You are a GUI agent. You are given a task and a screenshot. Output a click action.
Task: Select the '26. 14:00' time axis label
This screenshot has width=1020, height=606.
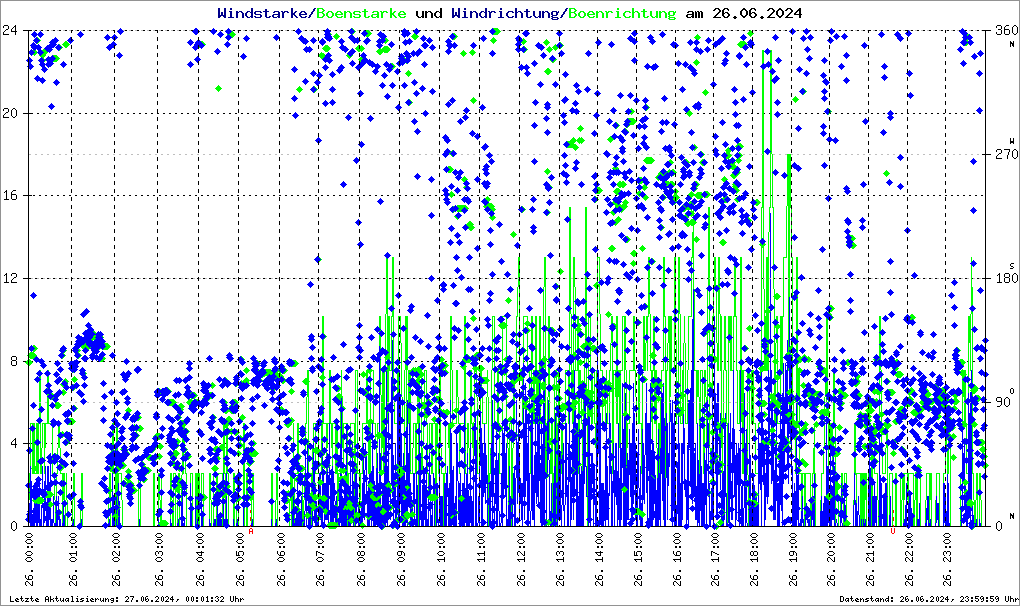(x=599, y=559)
